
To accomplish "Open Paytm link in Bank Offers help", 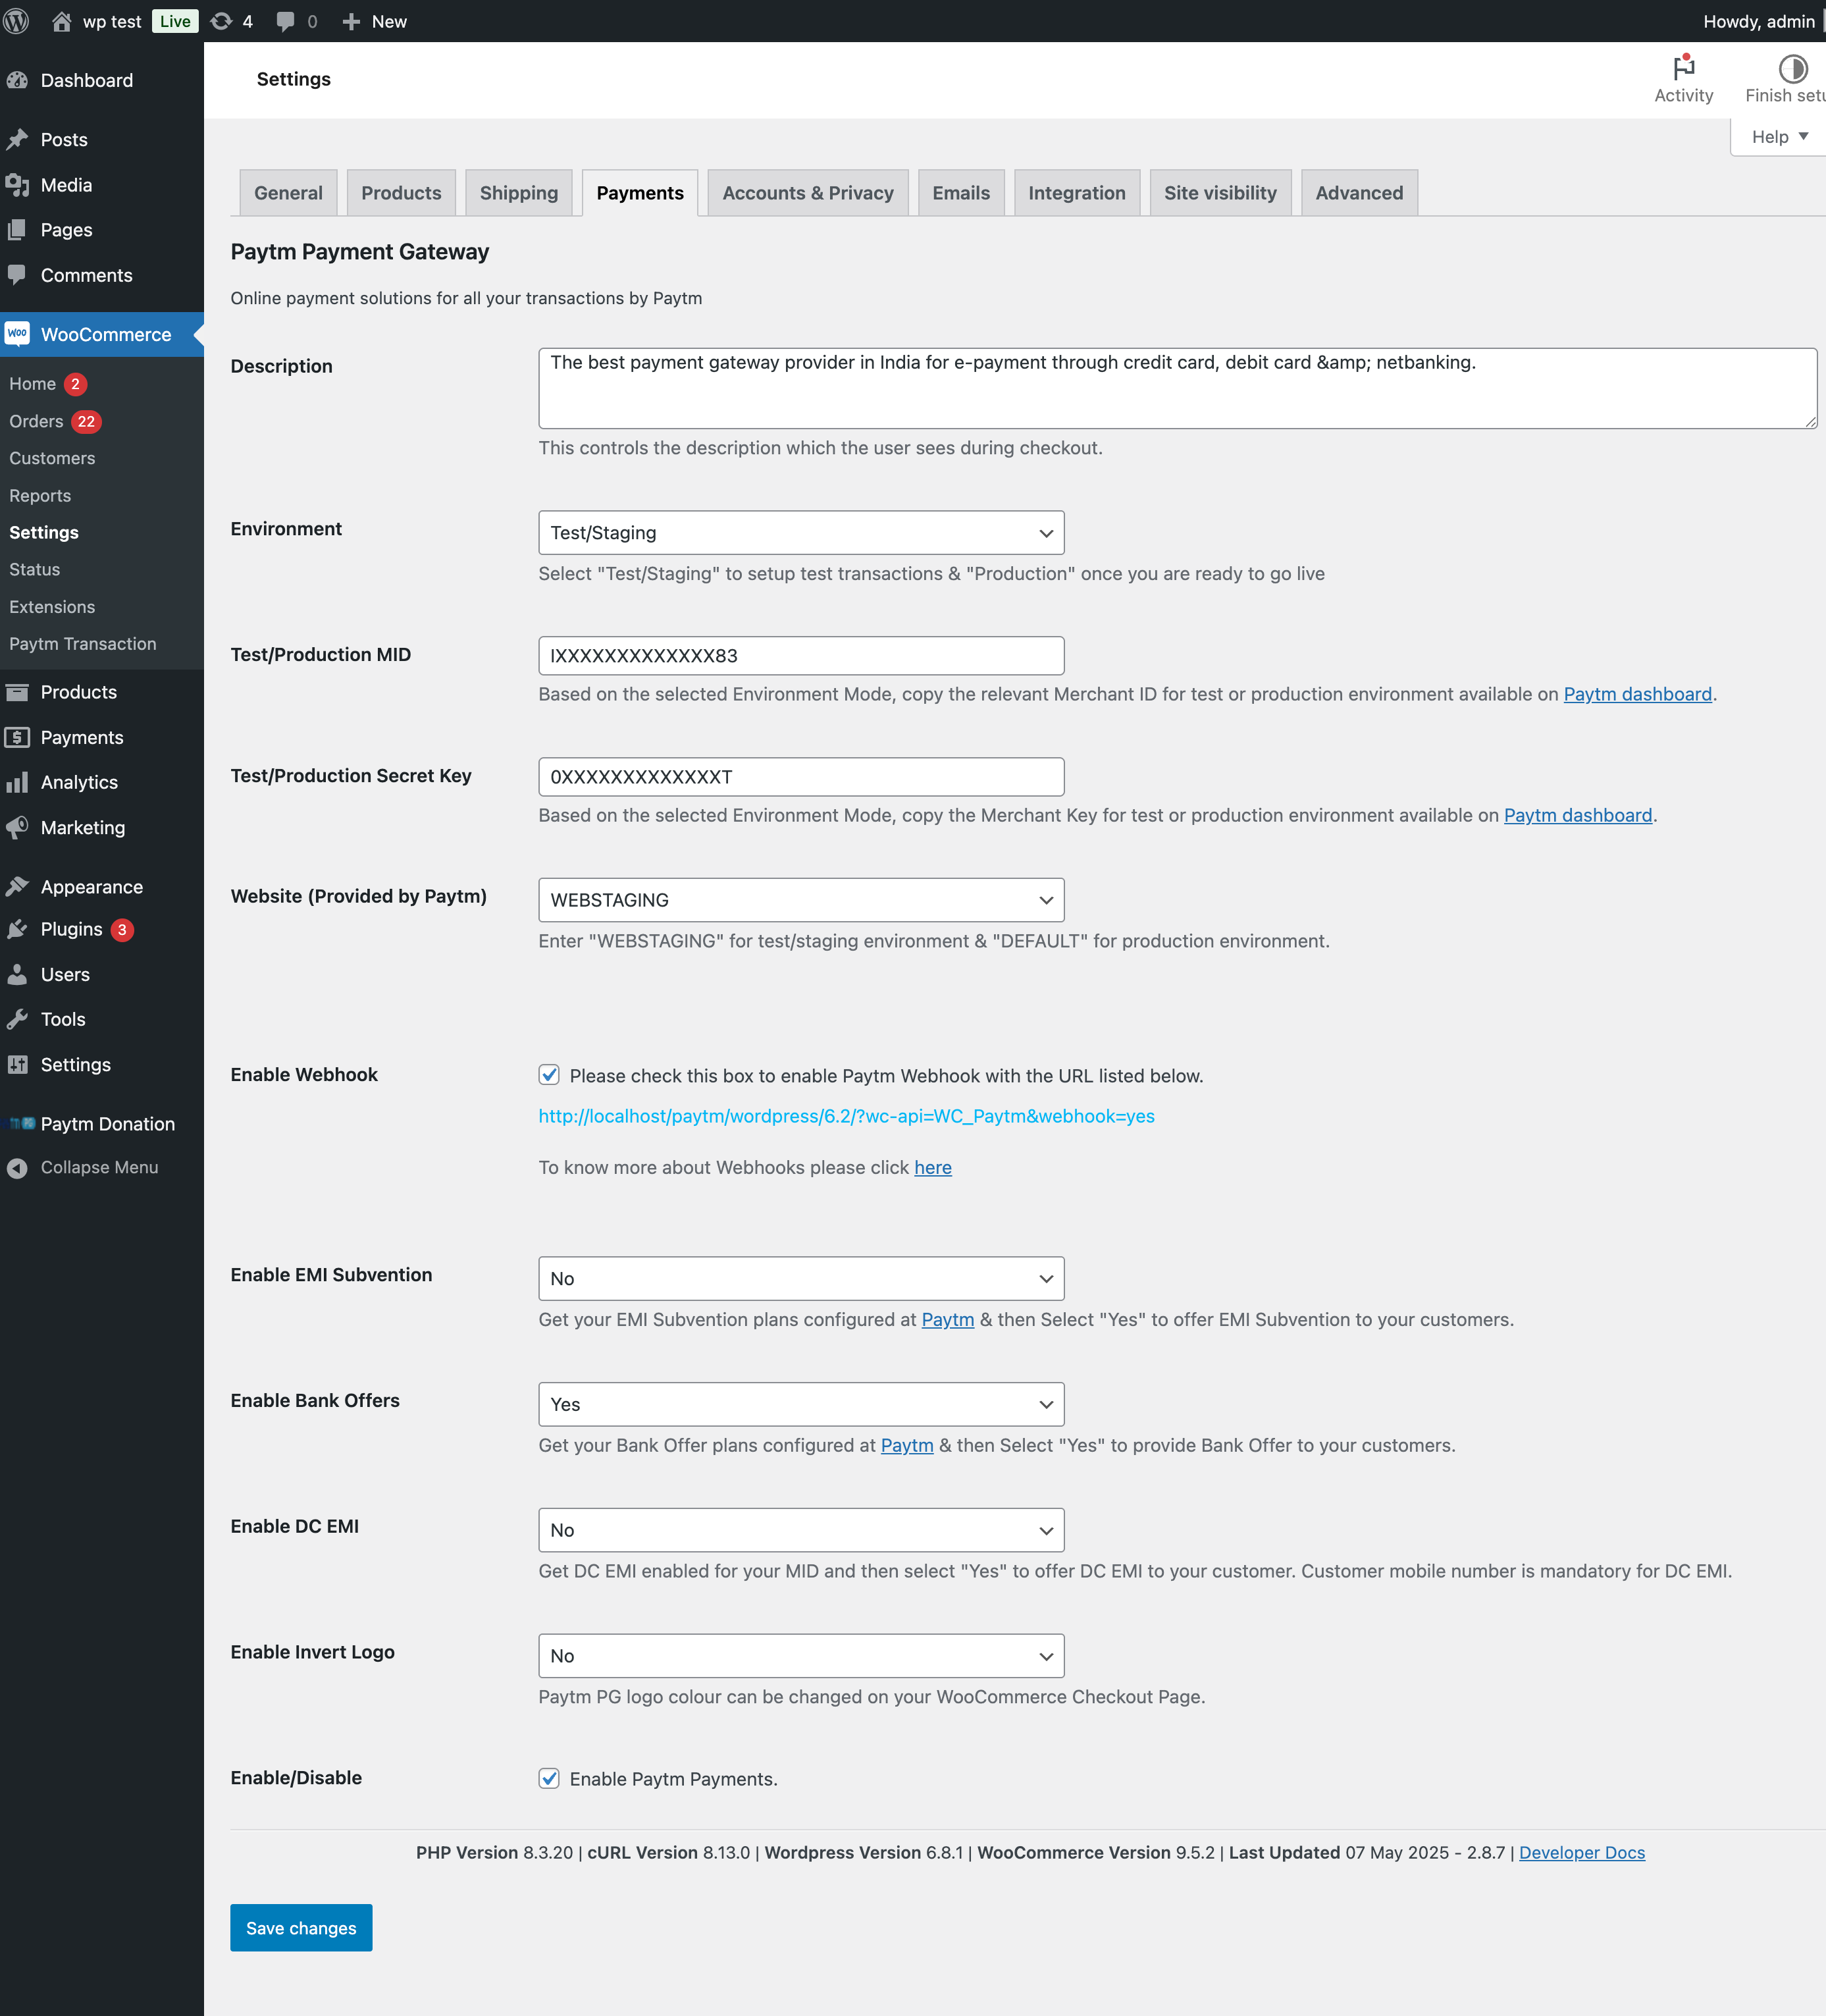I will coord(907,1445).
